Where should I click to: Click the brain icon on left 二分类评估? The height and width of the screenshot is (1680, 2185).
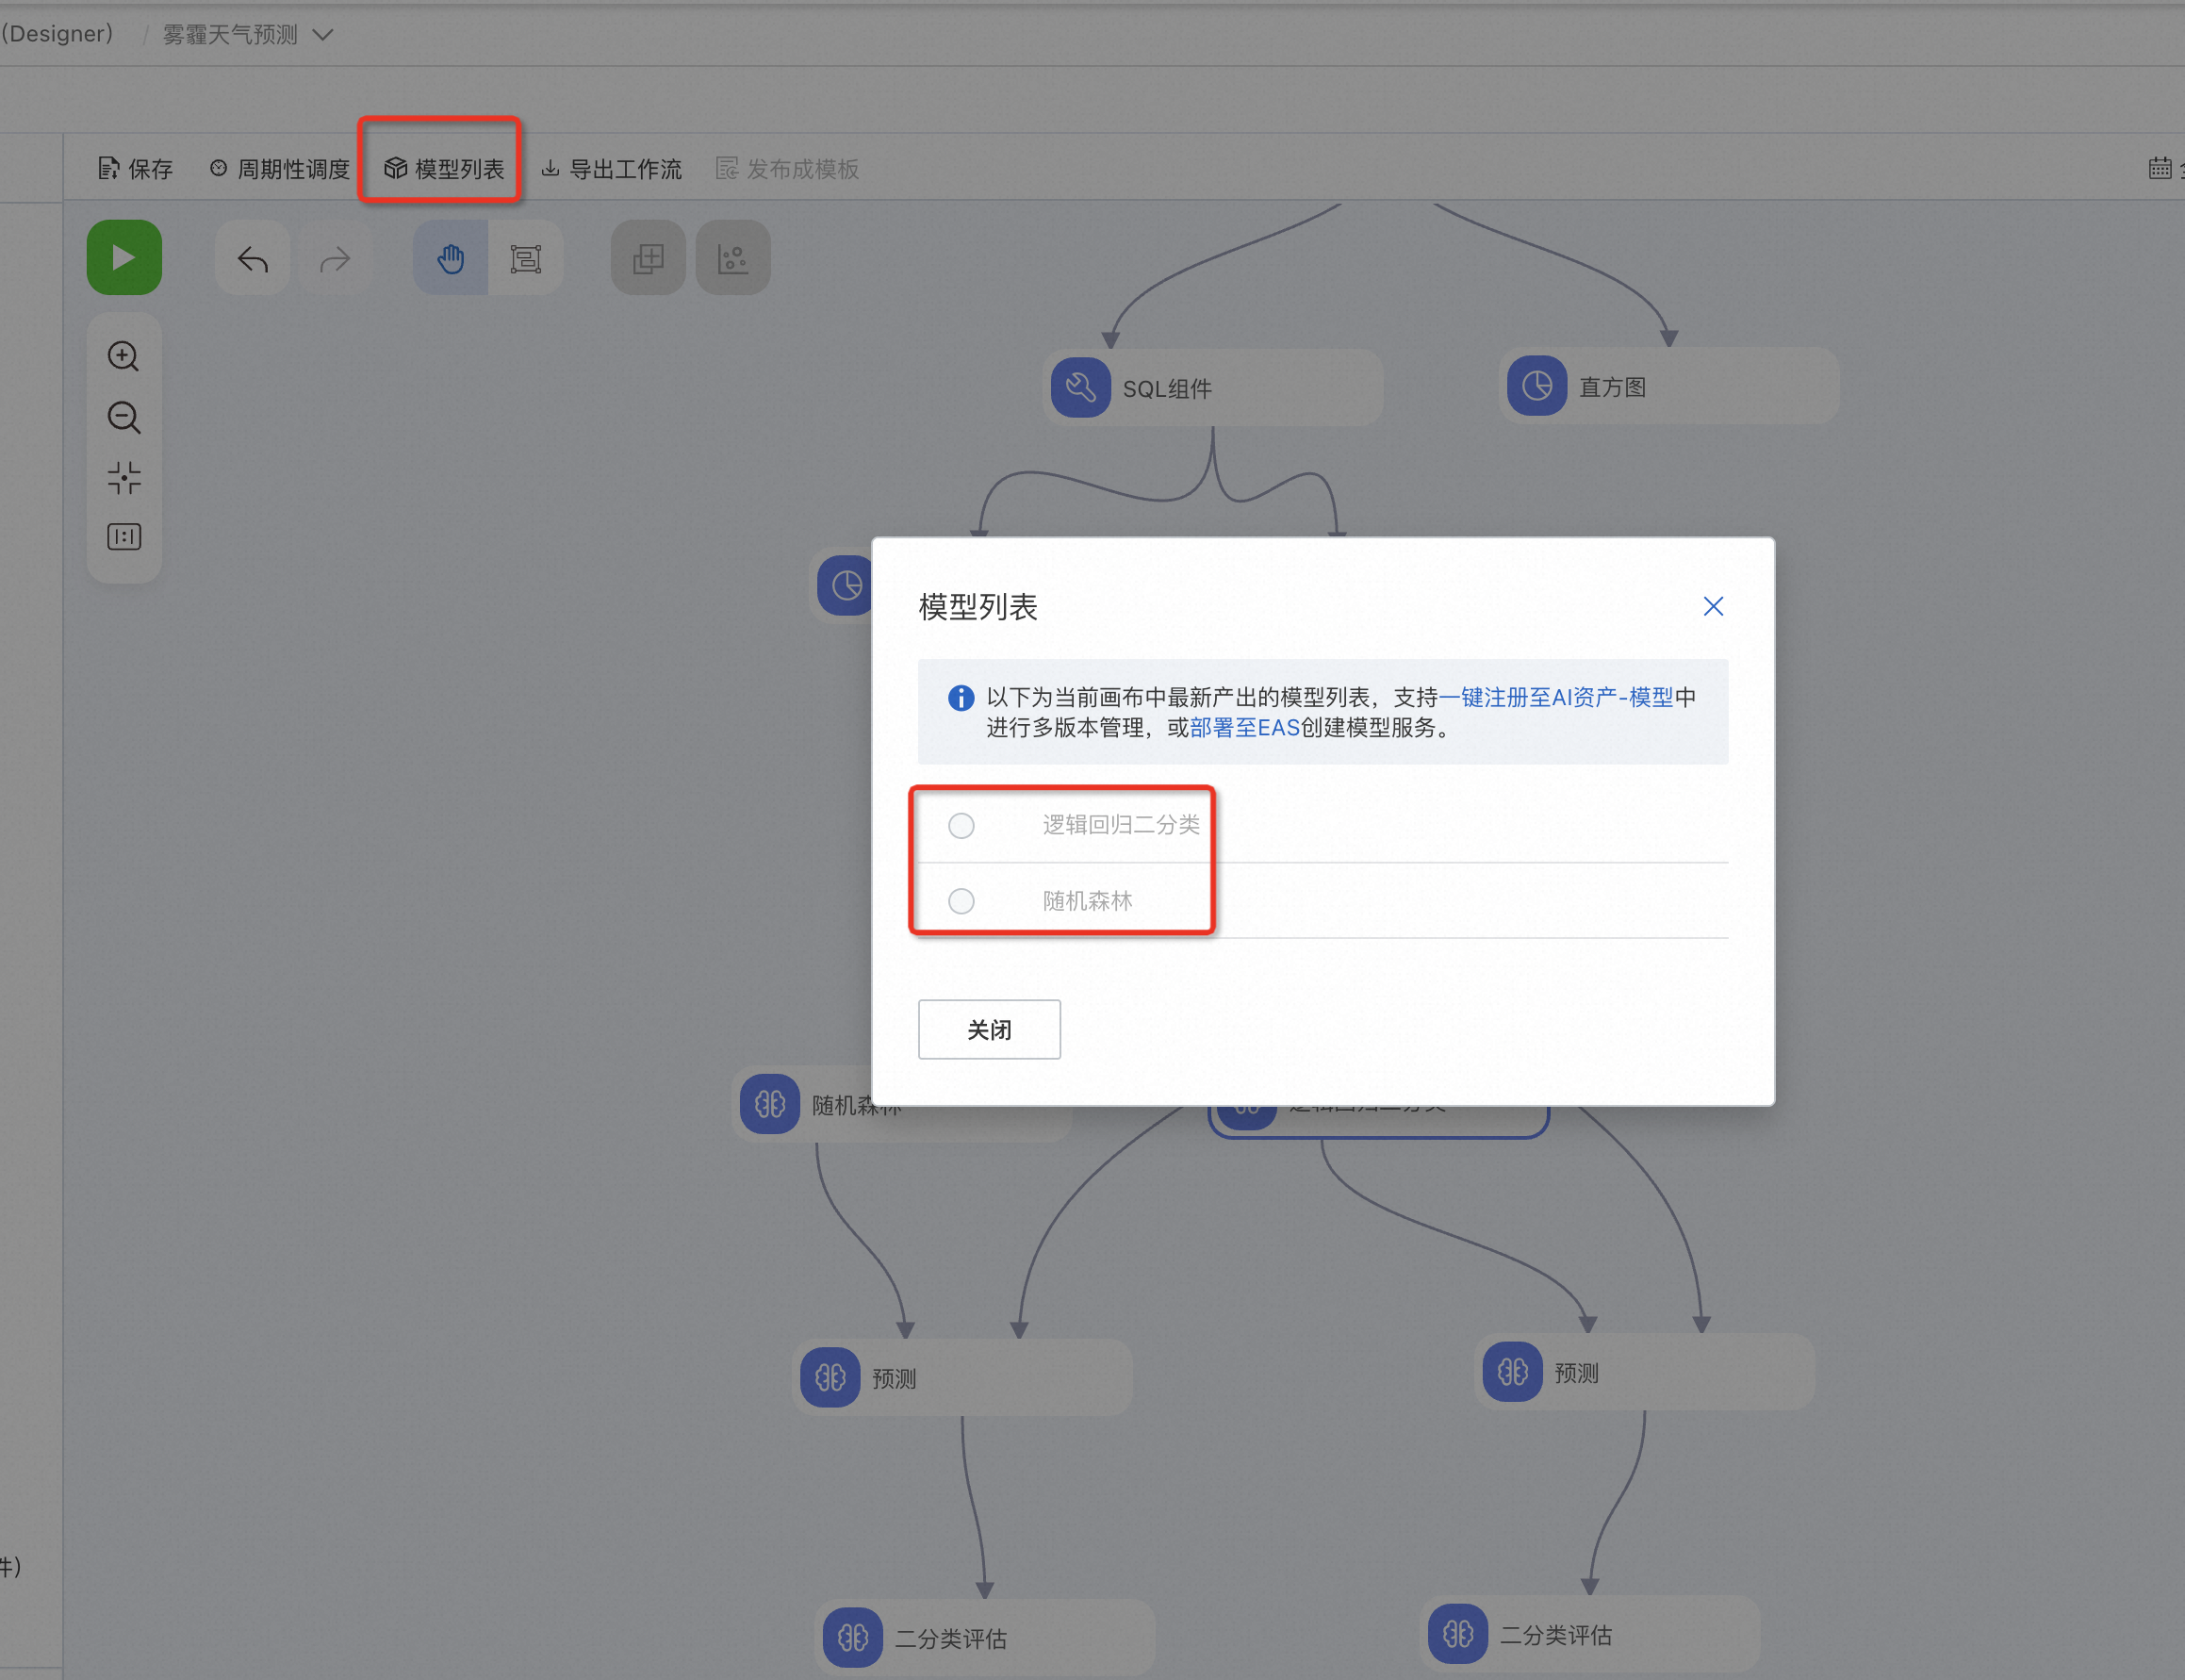point(853,1638)
